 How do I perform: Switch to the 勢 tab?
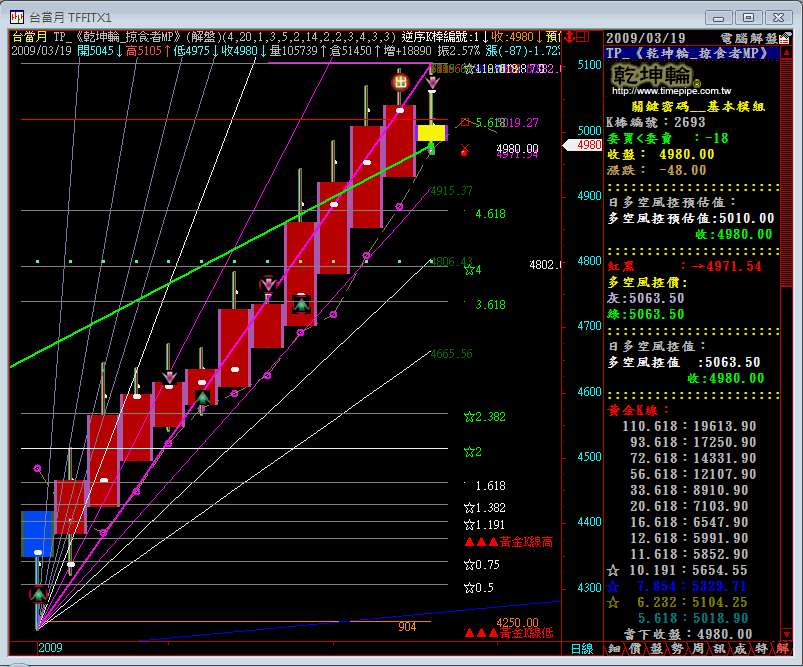click(x=677, y=649)
